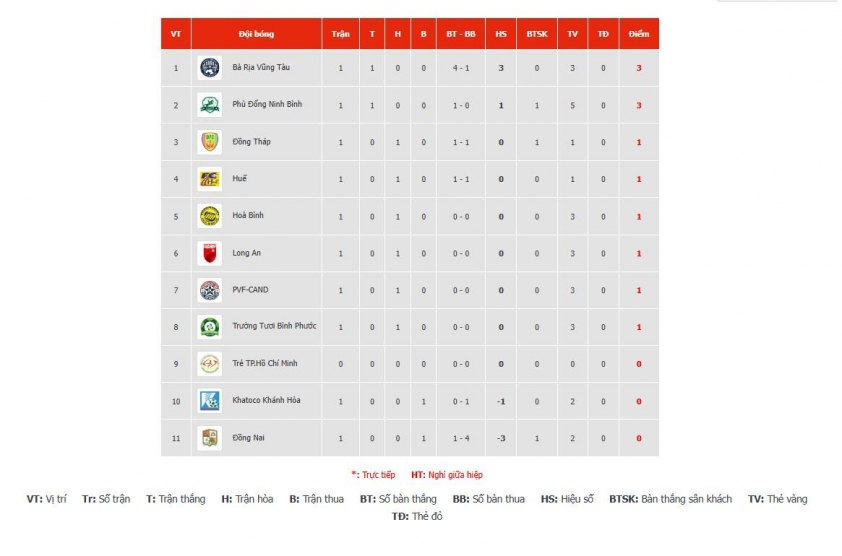
Task: Open the Khatoco Khánh Hòa team name
Action: [266, 400]
